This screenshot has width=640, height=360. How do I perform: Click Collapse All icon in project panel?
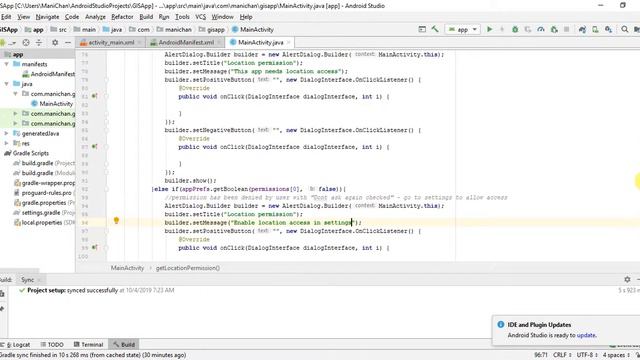click(39, 42)
